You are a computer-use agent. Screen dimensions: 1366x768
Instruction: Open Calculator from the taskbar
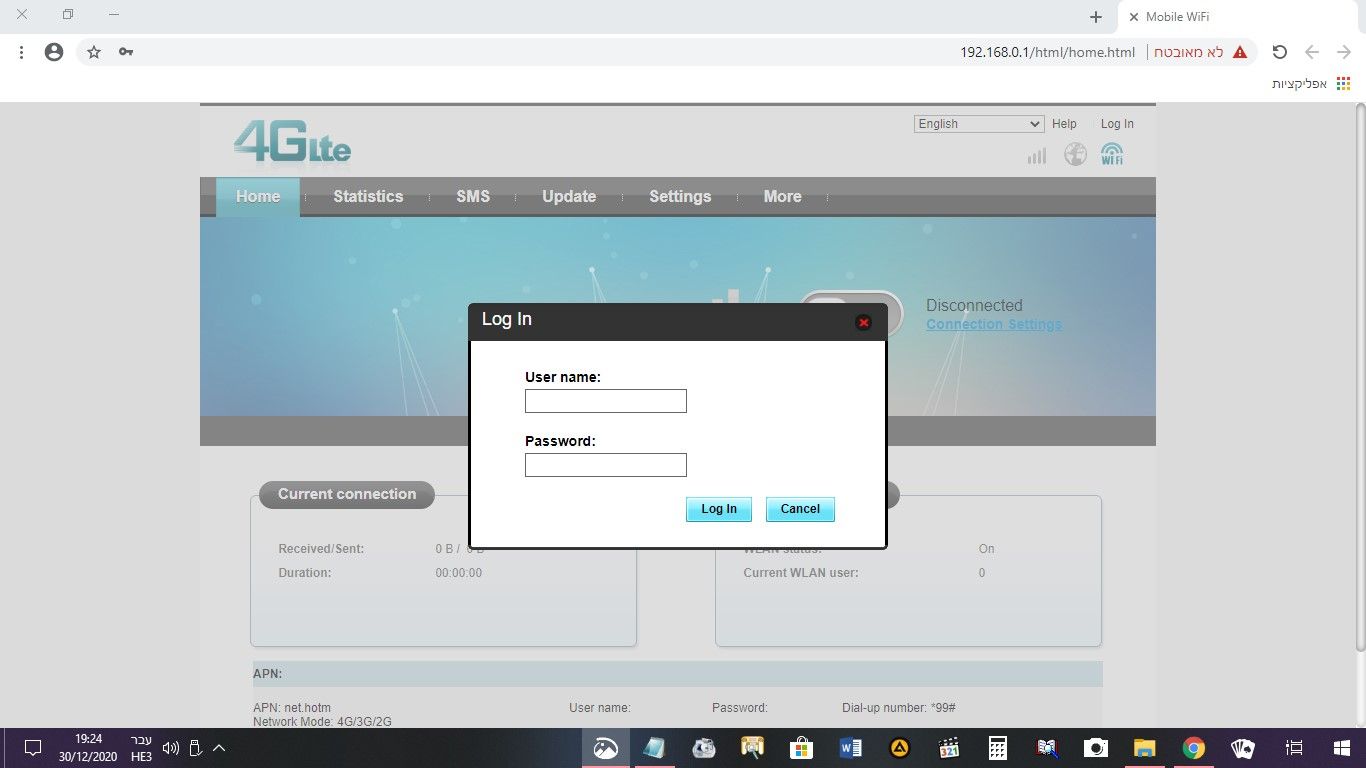(997, 748)
